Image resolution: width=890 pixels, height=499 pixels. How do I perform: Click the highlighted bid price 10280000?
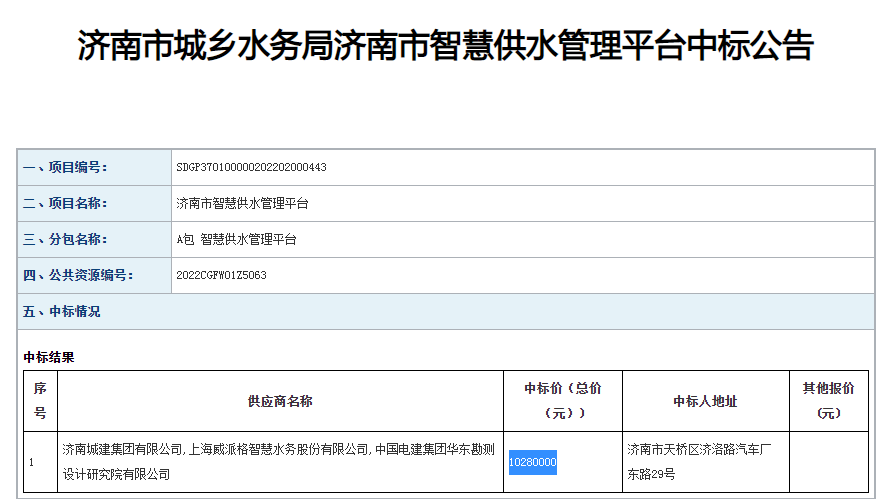532,462
